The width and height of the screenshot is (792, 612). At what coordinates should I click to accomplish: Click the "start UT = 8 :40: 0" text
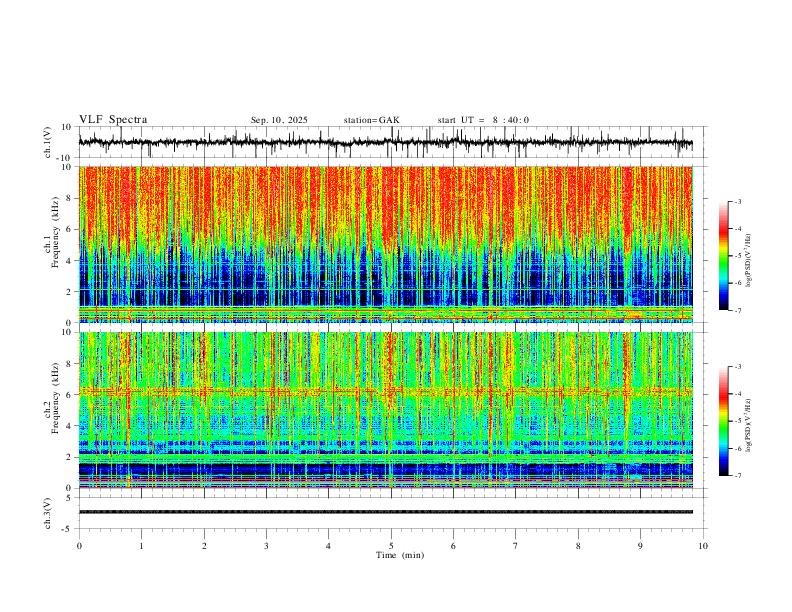pyautogui.click(x=483, y=120)
